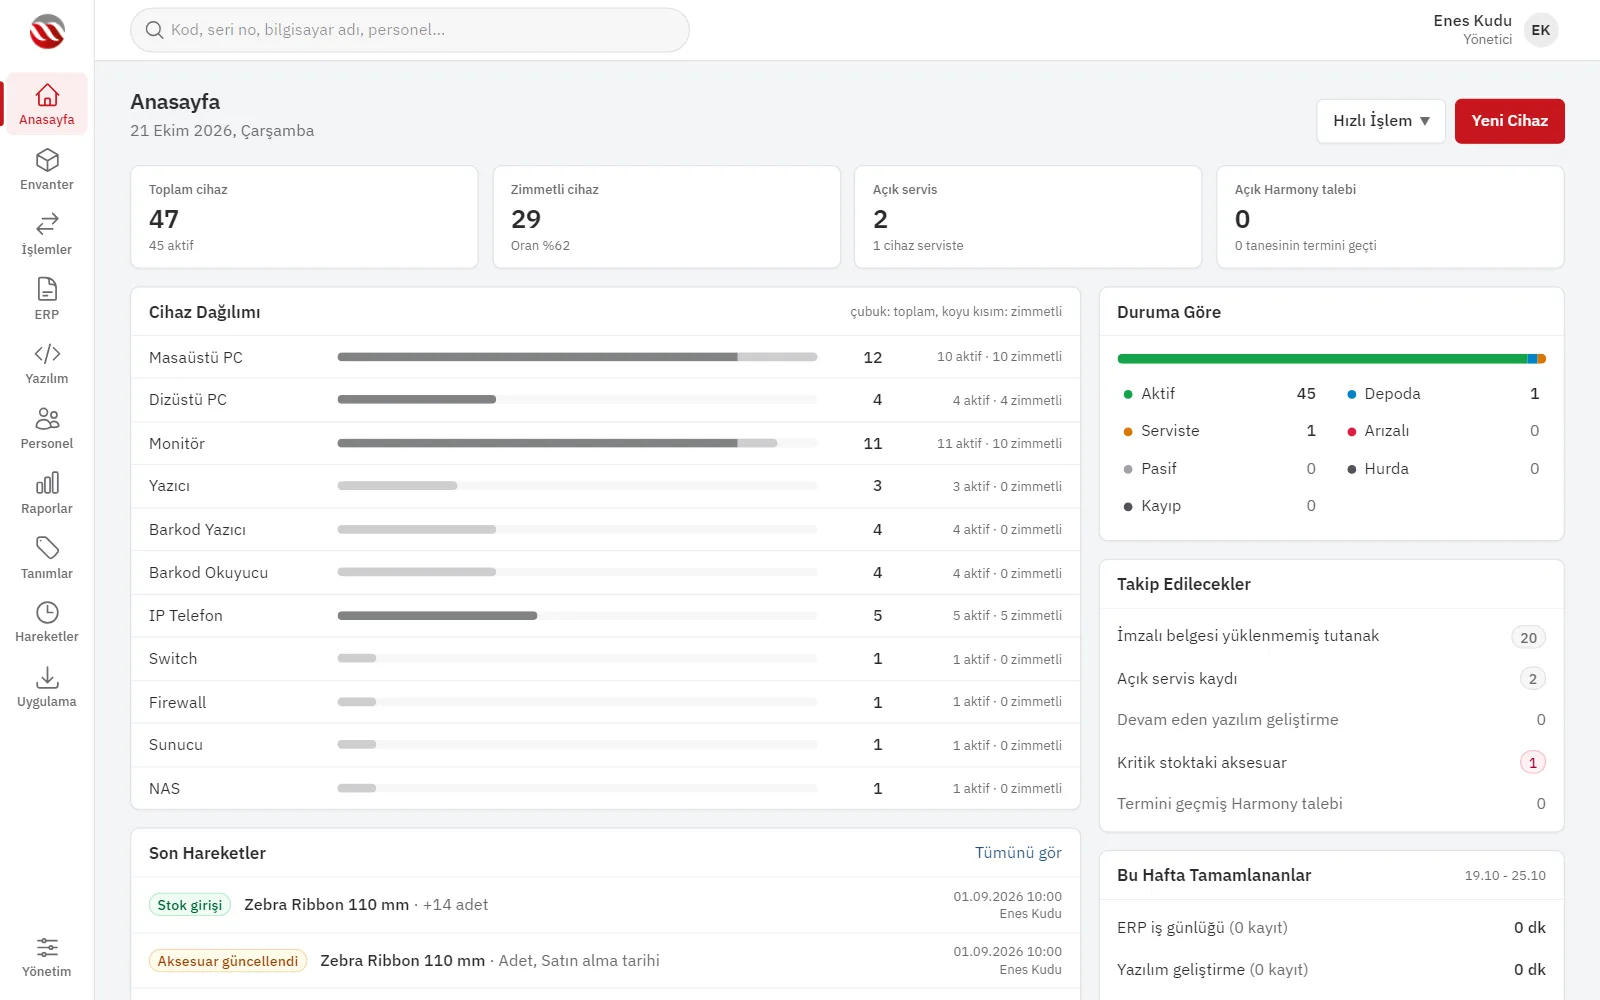The image size is (1600, 1000).
Task: Click the Yeni Cihaz button
Action: click(x=1509, y=121)
